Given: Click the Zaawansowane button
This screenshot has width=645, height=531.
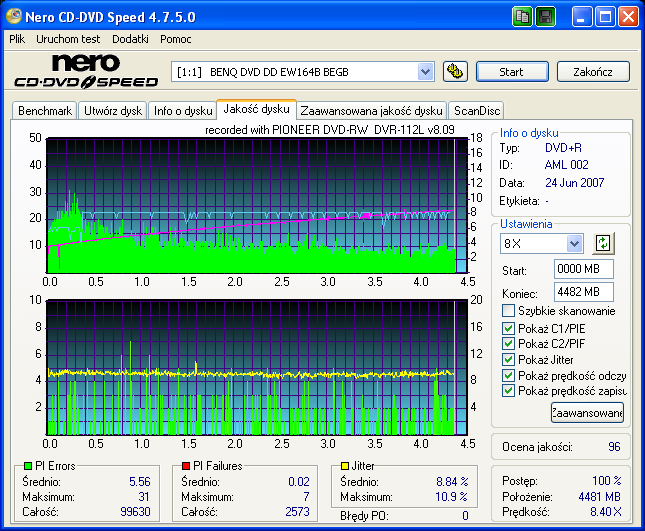Looking at the screenshot, I should (x=587, y=413).
